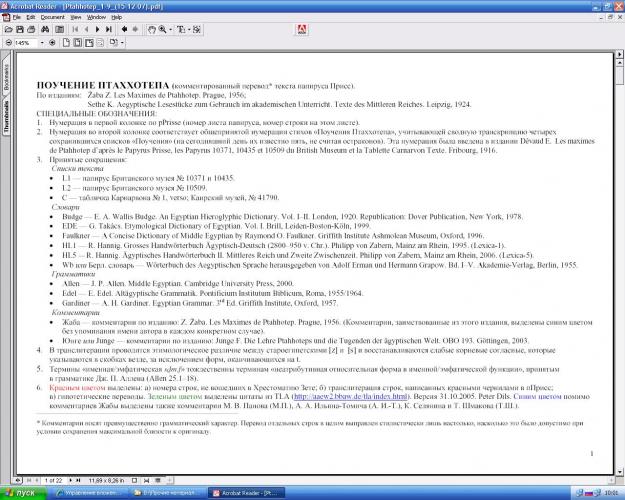The width and height of the screenshot is (625, 500).
Task: Toggle the navigation pane button in the toolbar
Action: tap(59, 30)
